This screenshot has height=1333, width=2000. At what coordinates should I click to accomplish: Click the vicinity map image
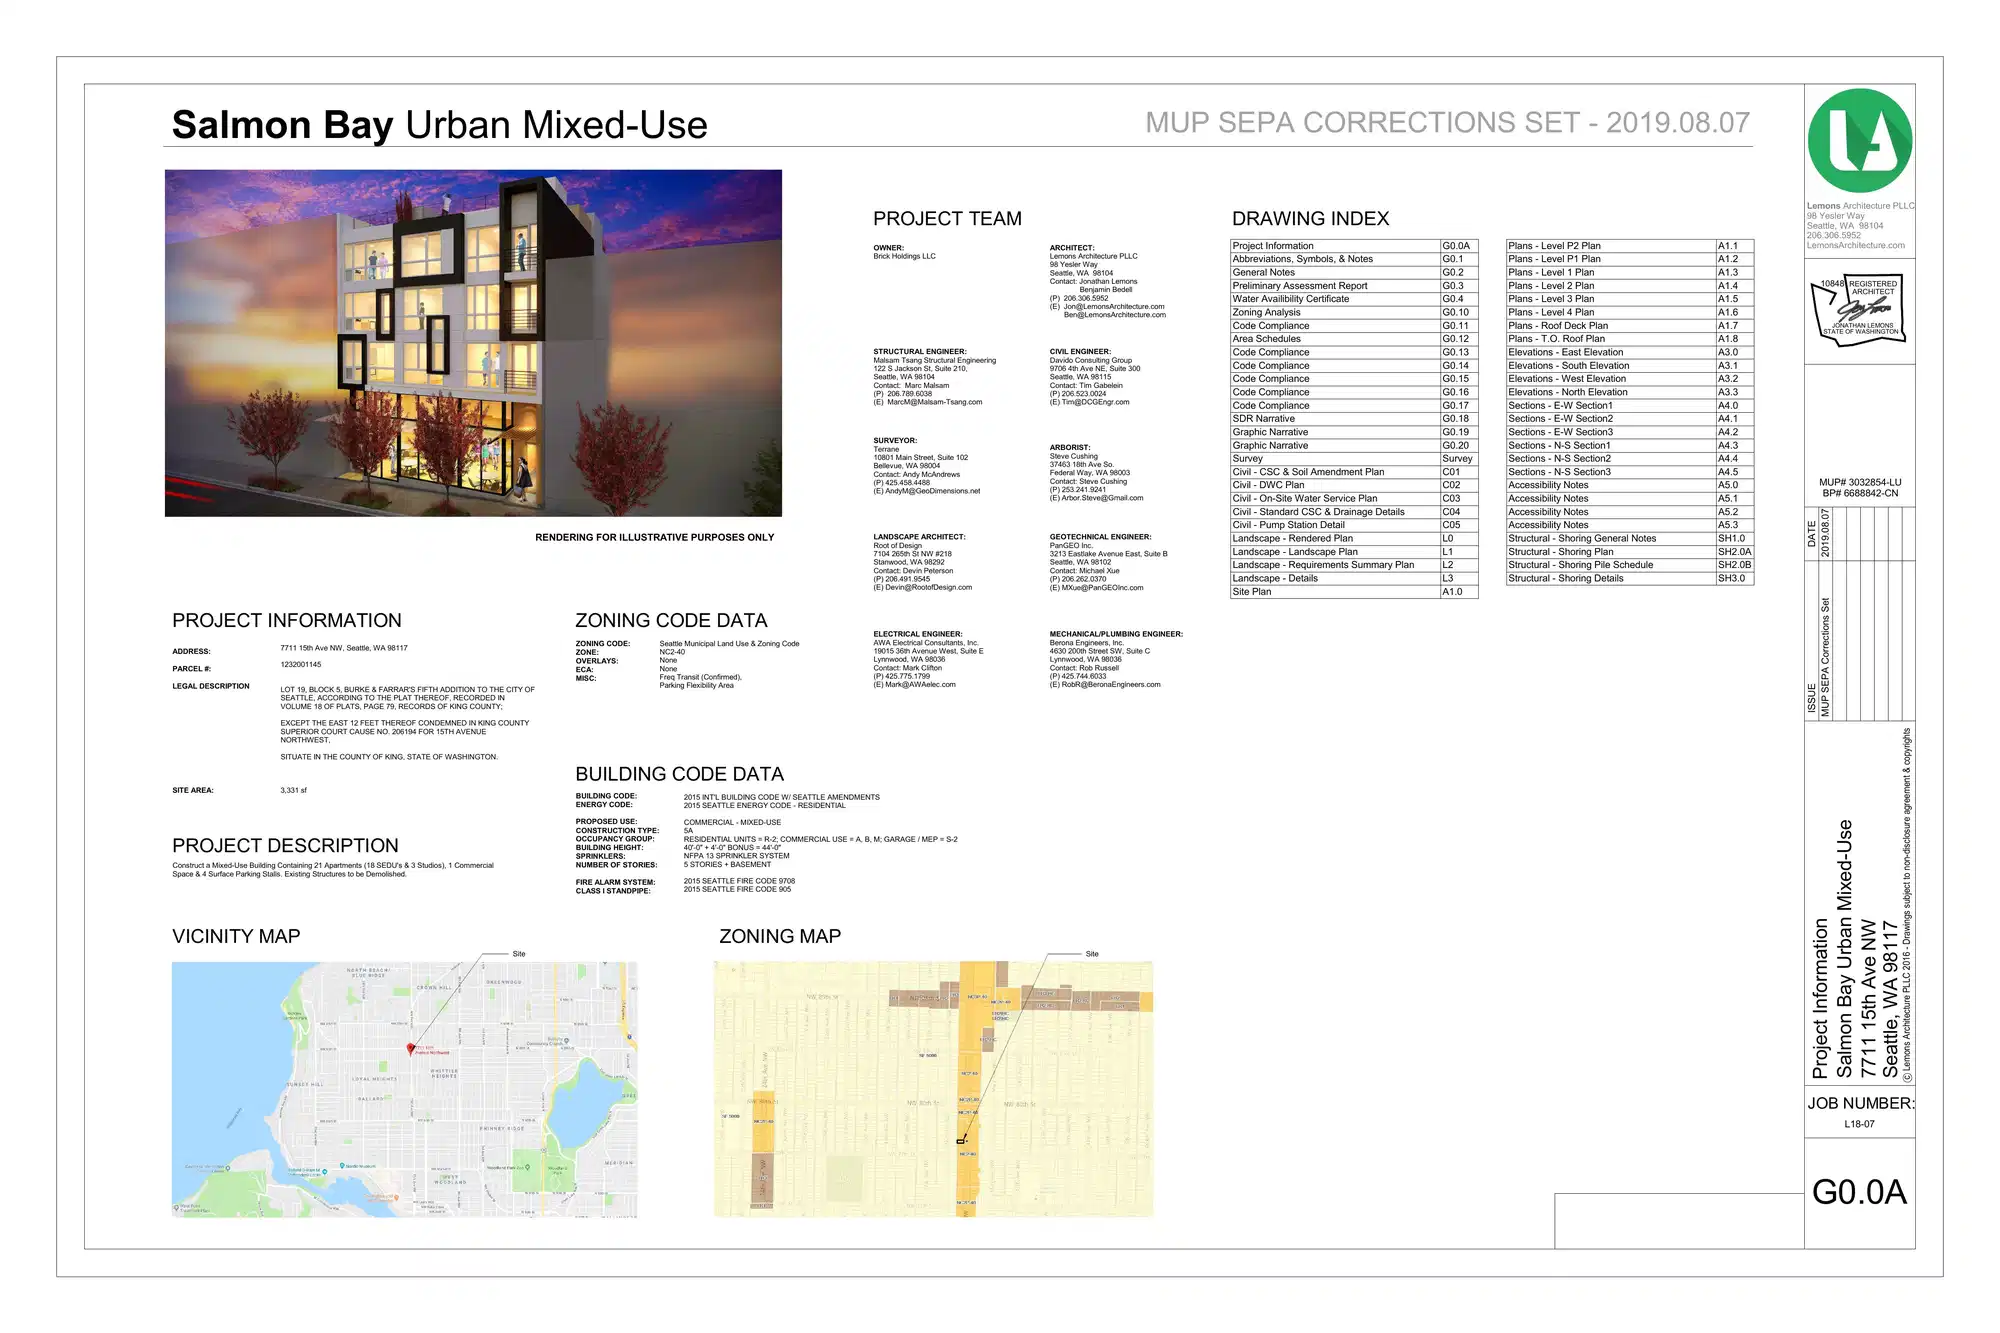tap(404, 1089)
